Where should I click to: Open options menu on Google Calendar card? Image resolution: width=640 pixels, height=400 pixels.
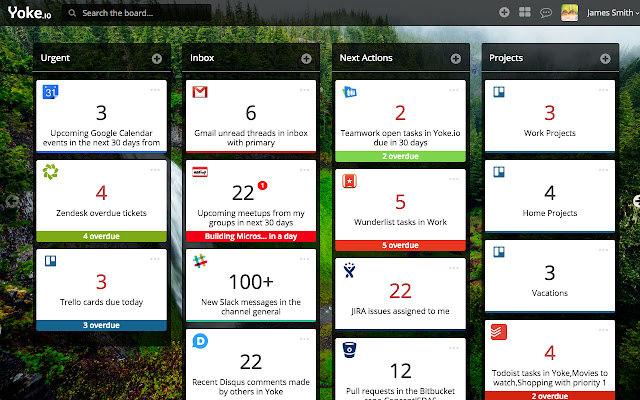tap(155, 90)
